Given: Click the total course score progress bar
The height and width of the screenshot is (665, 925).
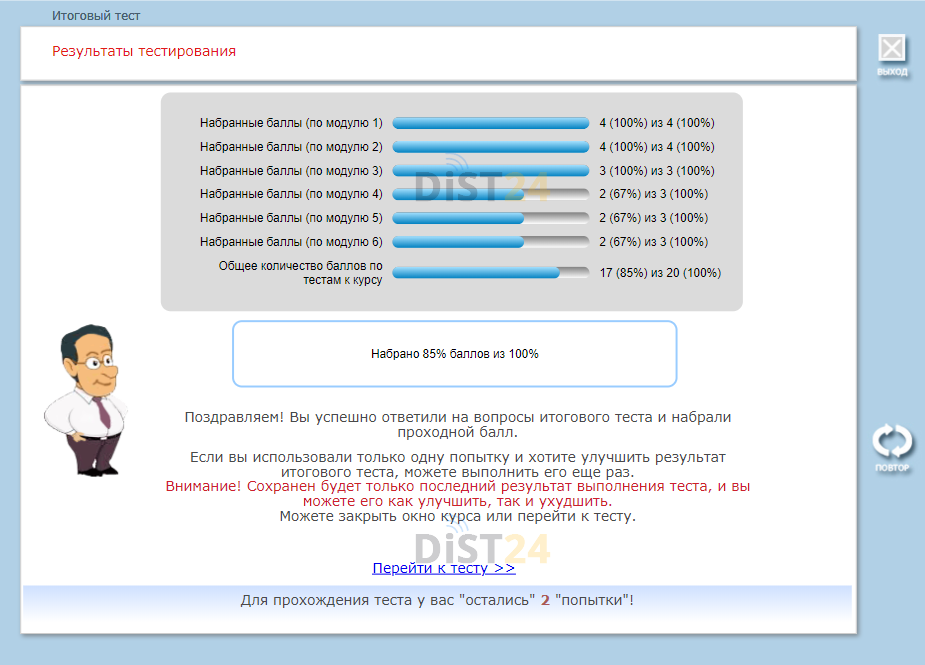Looking at the screenshot, I should (490, 272).
